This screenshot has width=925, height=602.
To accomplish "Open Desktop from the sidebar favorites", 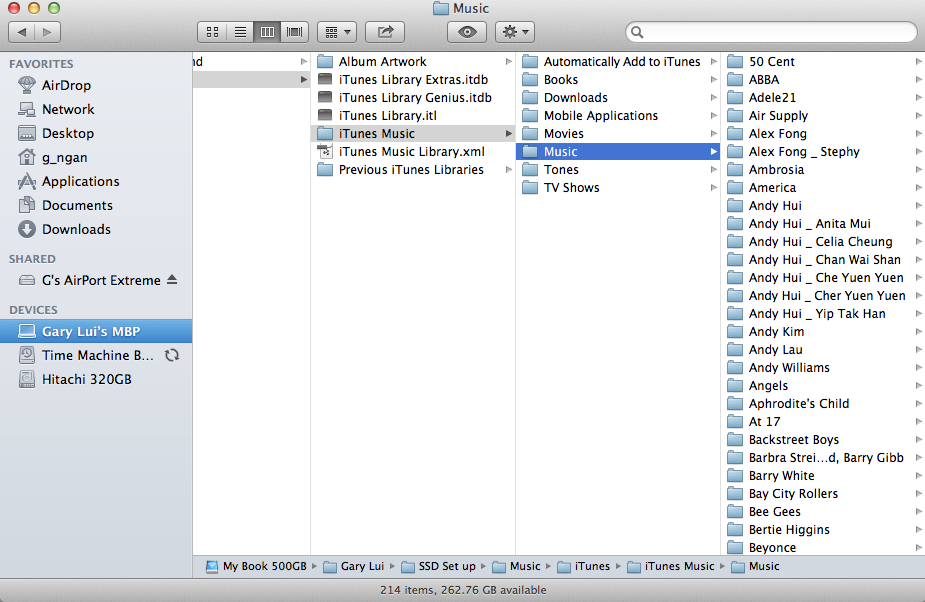I will [x=96, y=133].
